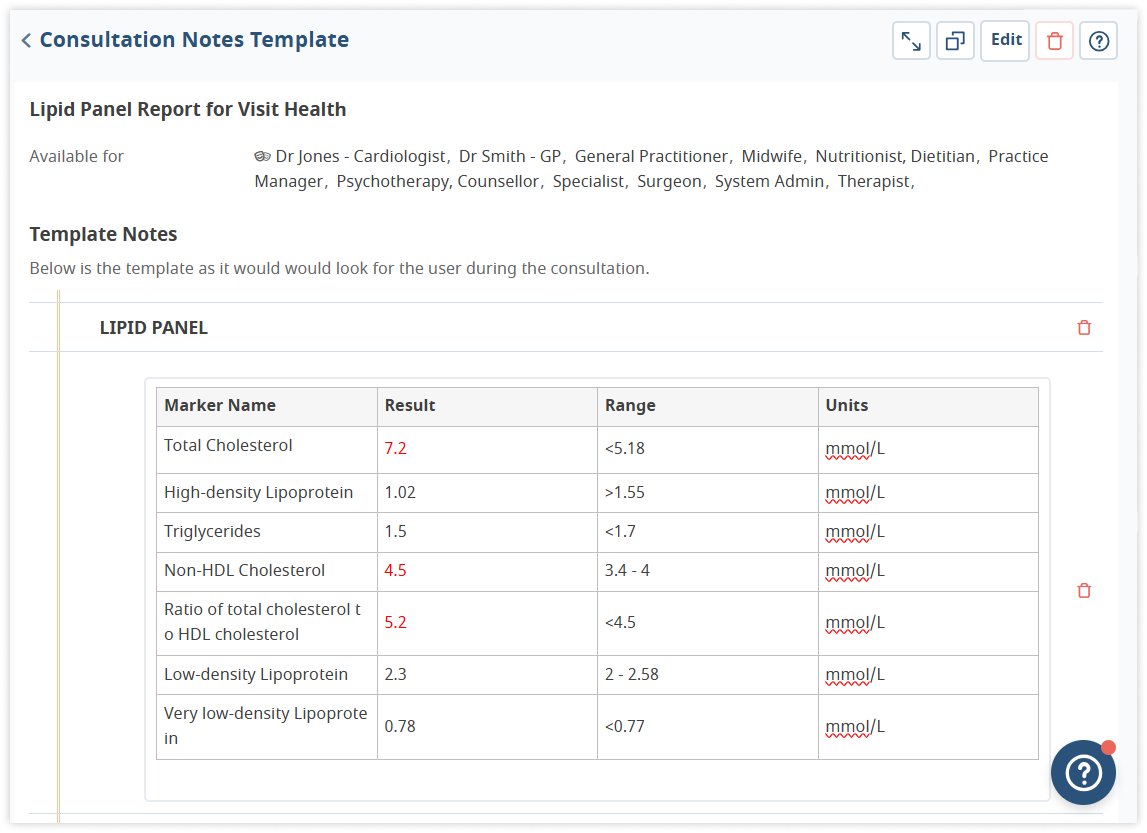
Task: Click System Admin in the roles list
Action: pyautogui.click(x=769, y=181)
